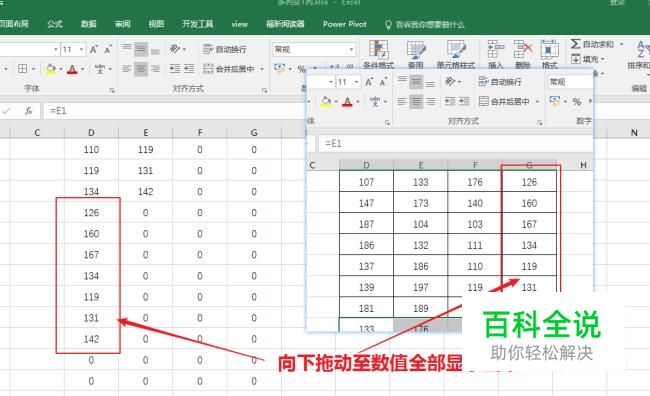650x396 pixels.
Task: Align text right in the main ribbon
Action: (x=155, y=68)
